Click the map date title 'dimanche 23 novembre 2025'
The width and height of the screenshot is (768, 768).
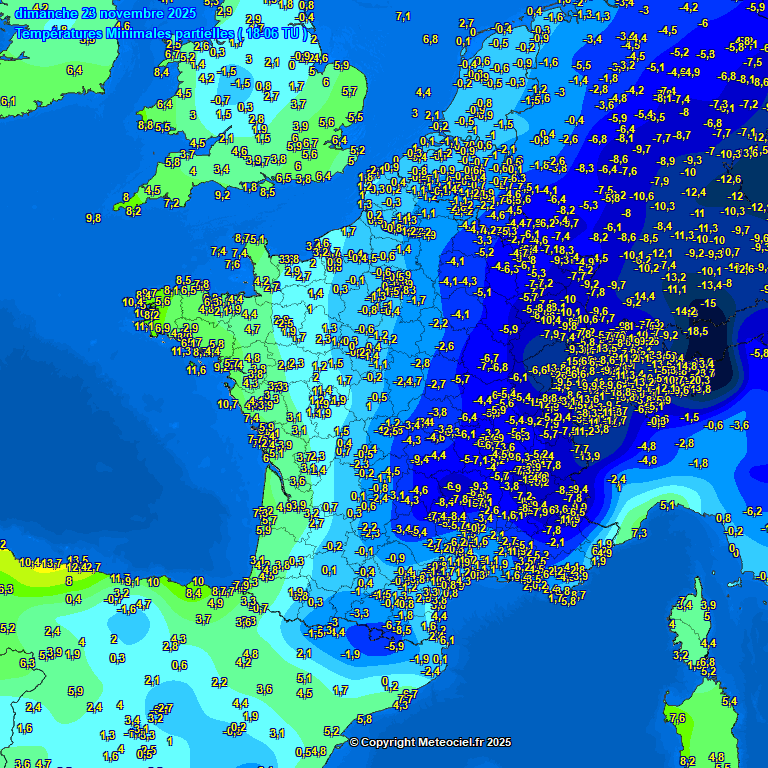(x=105, y=14)
